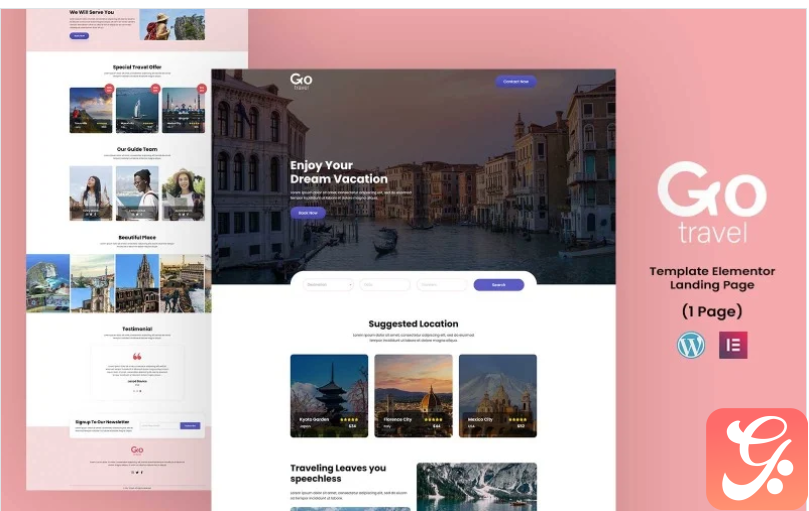Click the Elementor logo icon
Screen dimensions: 809x511
[733, 345]
